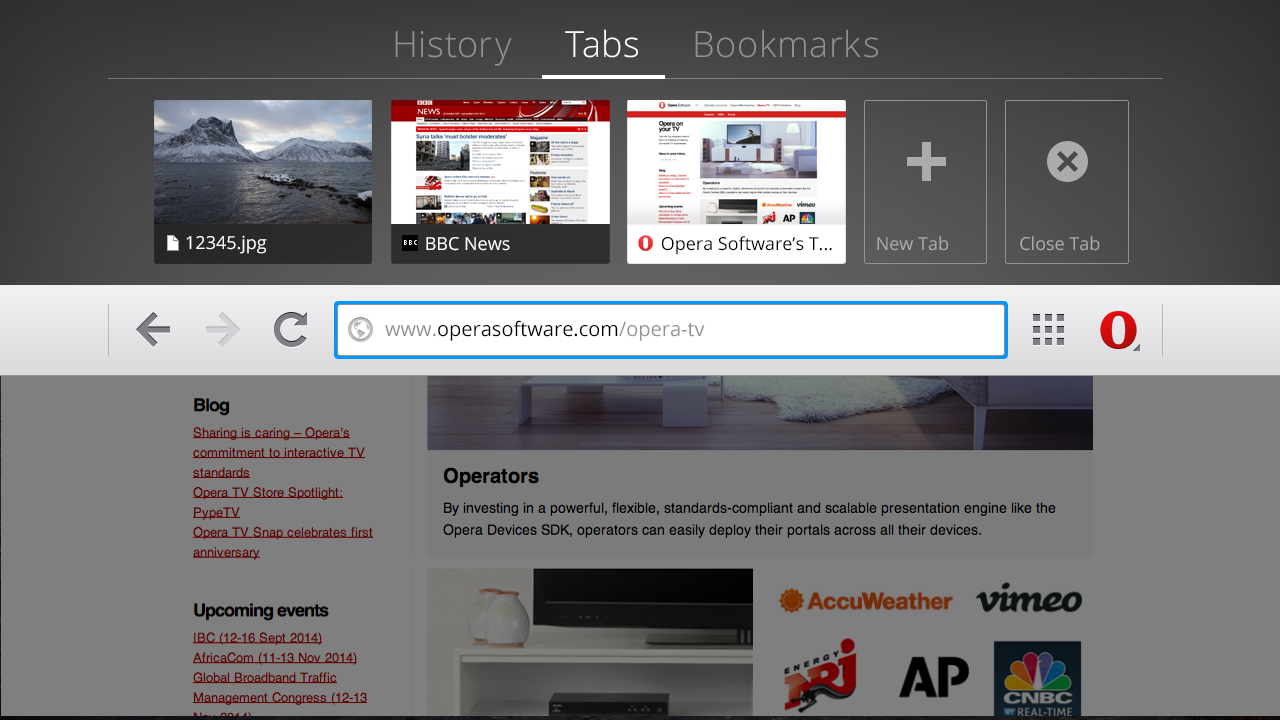The height and width of the screenshot is (720, 1280).
Task: Reload the page with refresh icon
Action: coord(291,329)
